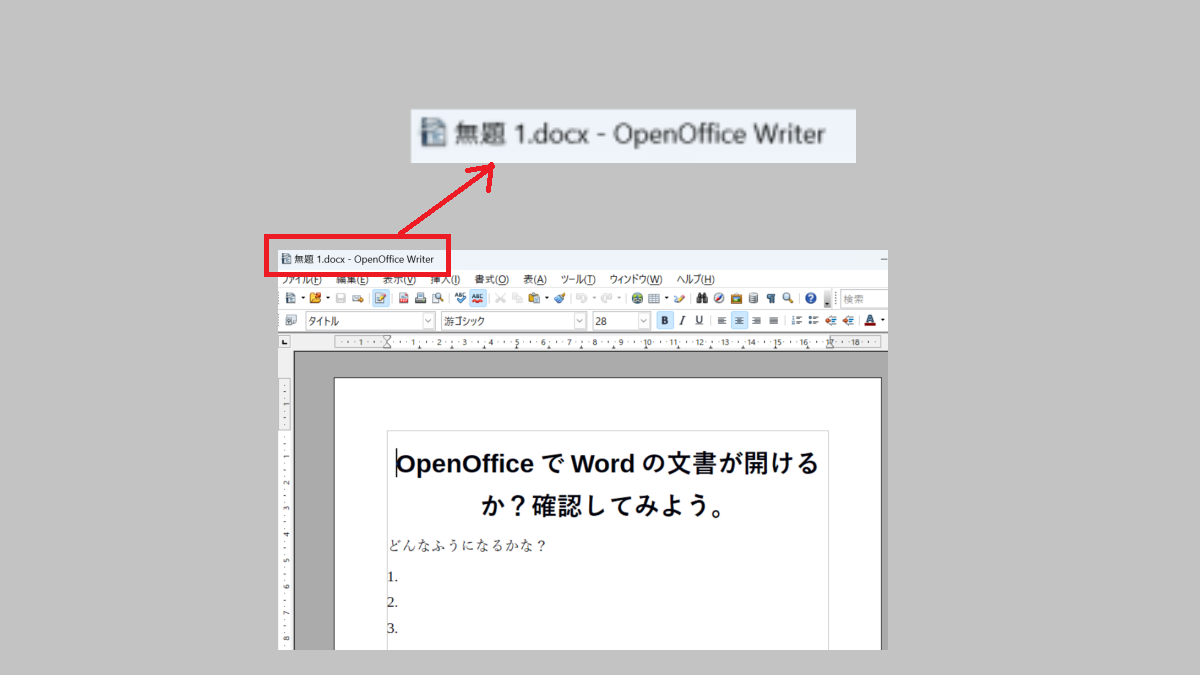Run spelling and grammar check icon

461,298
